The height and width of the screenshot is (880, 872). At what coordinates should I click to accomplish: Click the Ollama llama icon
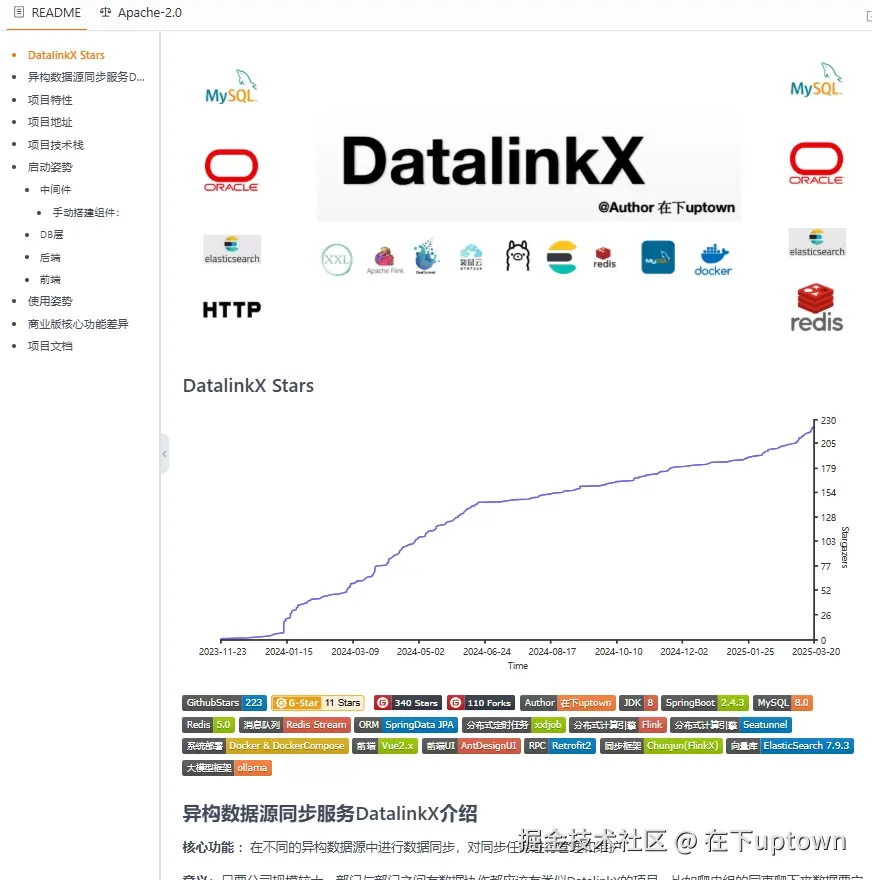tap(517, 257)
